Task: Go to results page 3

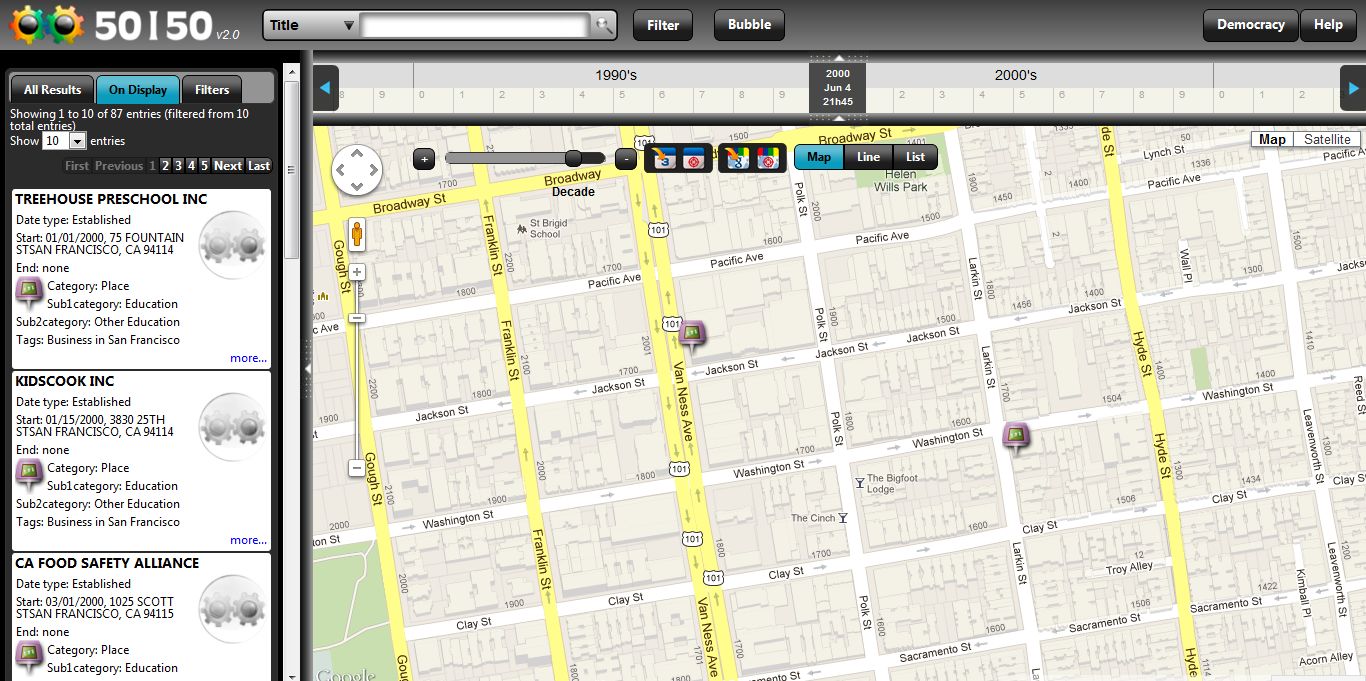Action: click(x=179, y=166)
